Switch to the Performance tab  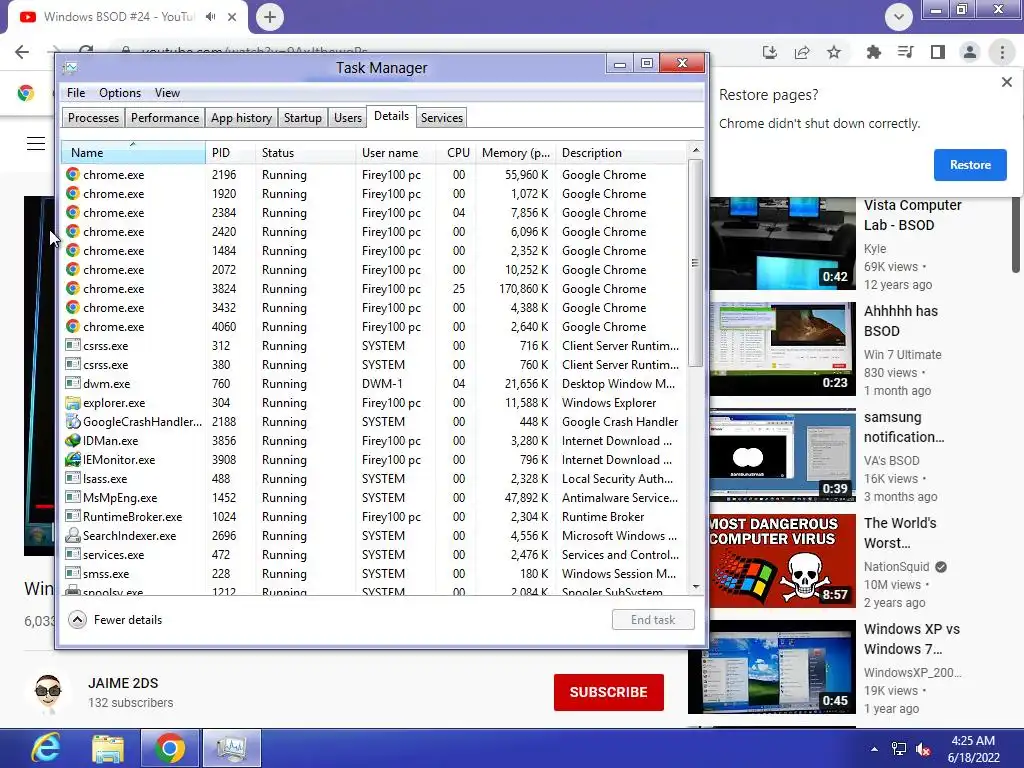165,118
